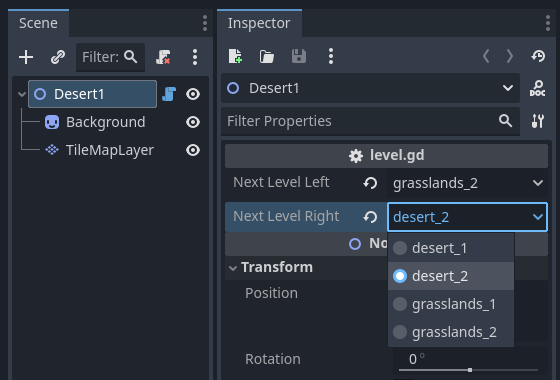
Task: Open Inspector panel three-dot tab menu
Action: pos(548,23)
